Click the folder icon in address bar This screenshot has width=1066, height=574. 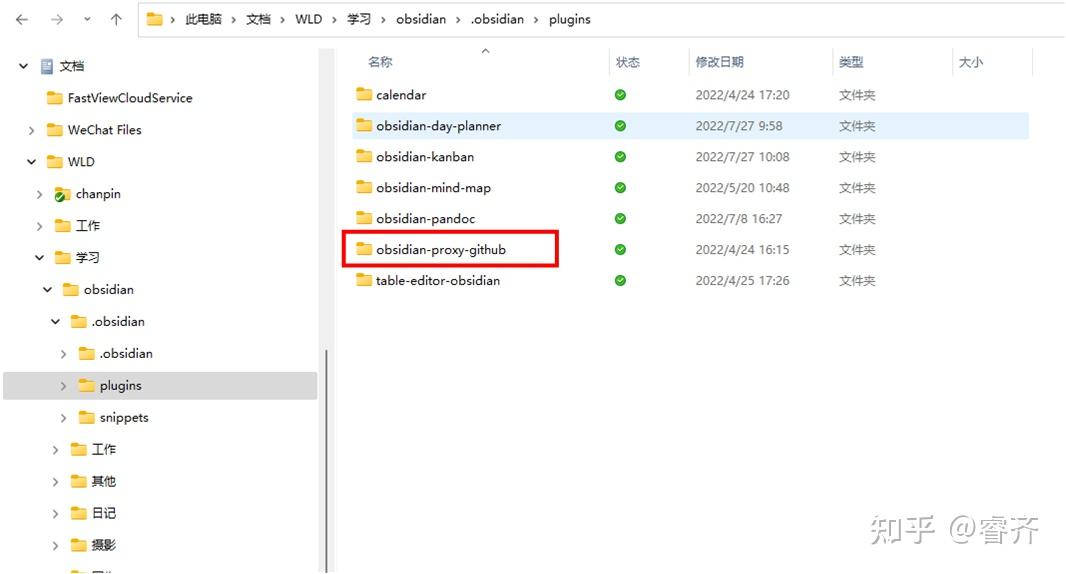155,19
